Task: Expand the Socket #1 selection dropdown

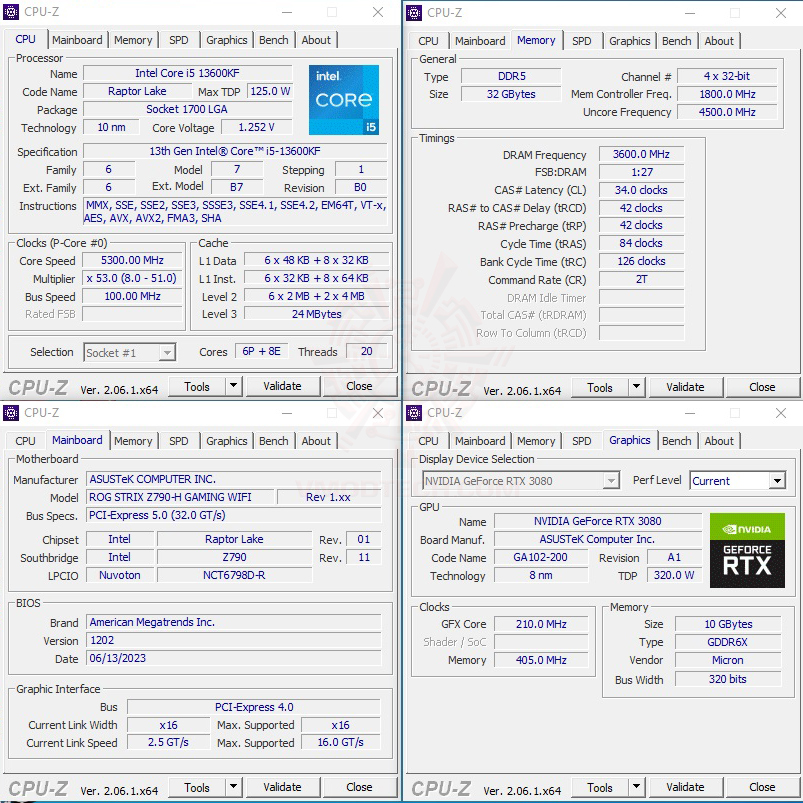Action: tap(166, 352)
